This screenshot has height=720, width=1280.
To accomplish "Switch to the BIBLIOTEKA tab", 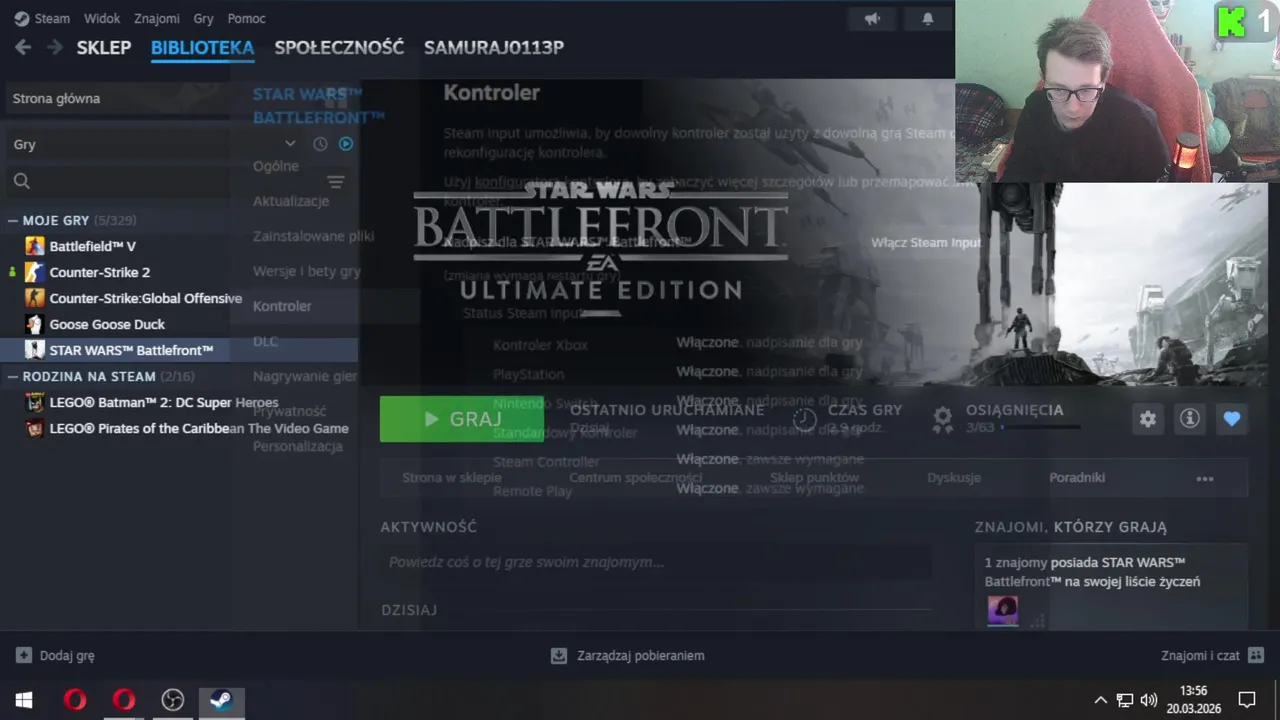I will [202, 47].
